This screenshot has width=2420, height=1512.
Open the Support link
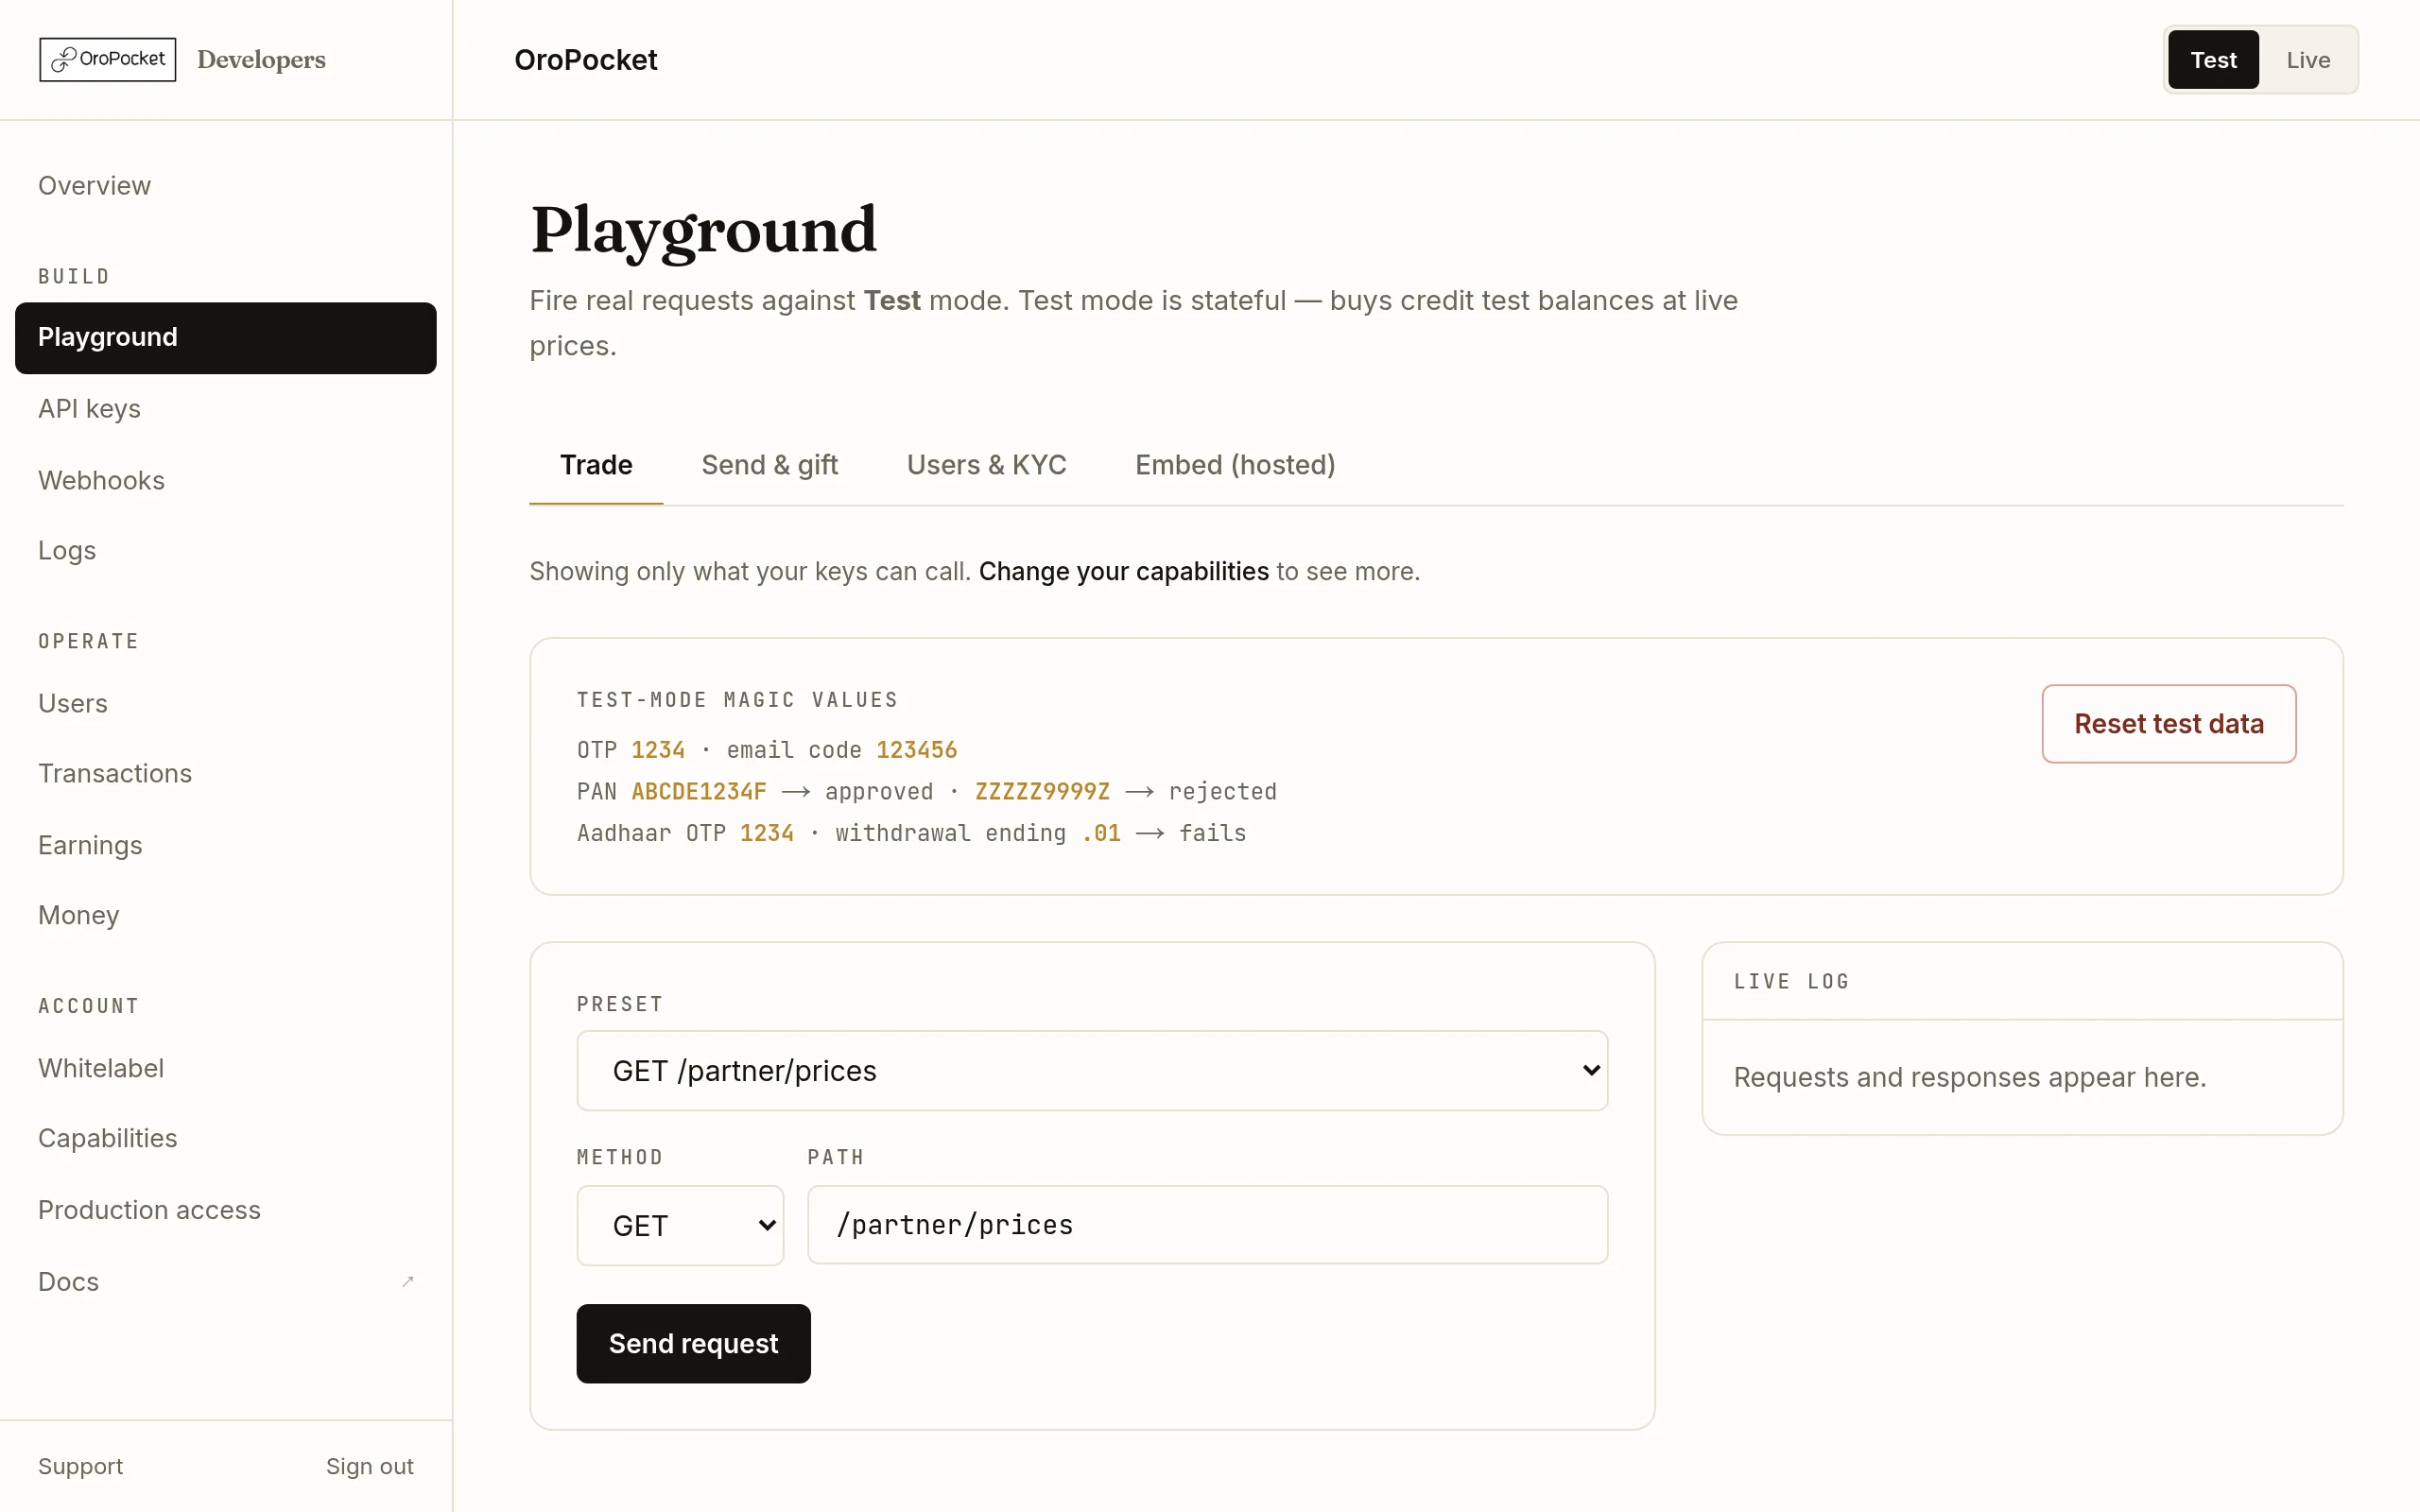coord(80,1467)
